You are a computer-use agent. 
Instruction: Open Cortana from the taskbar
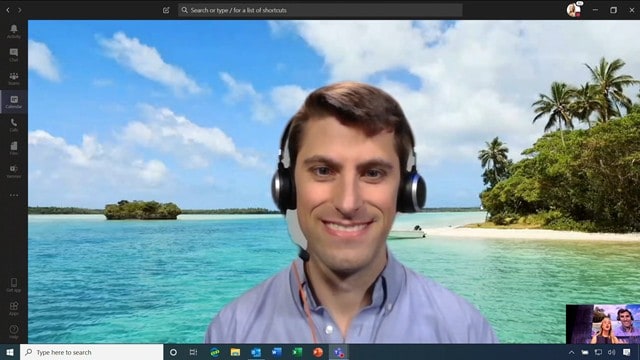point(173,352)
